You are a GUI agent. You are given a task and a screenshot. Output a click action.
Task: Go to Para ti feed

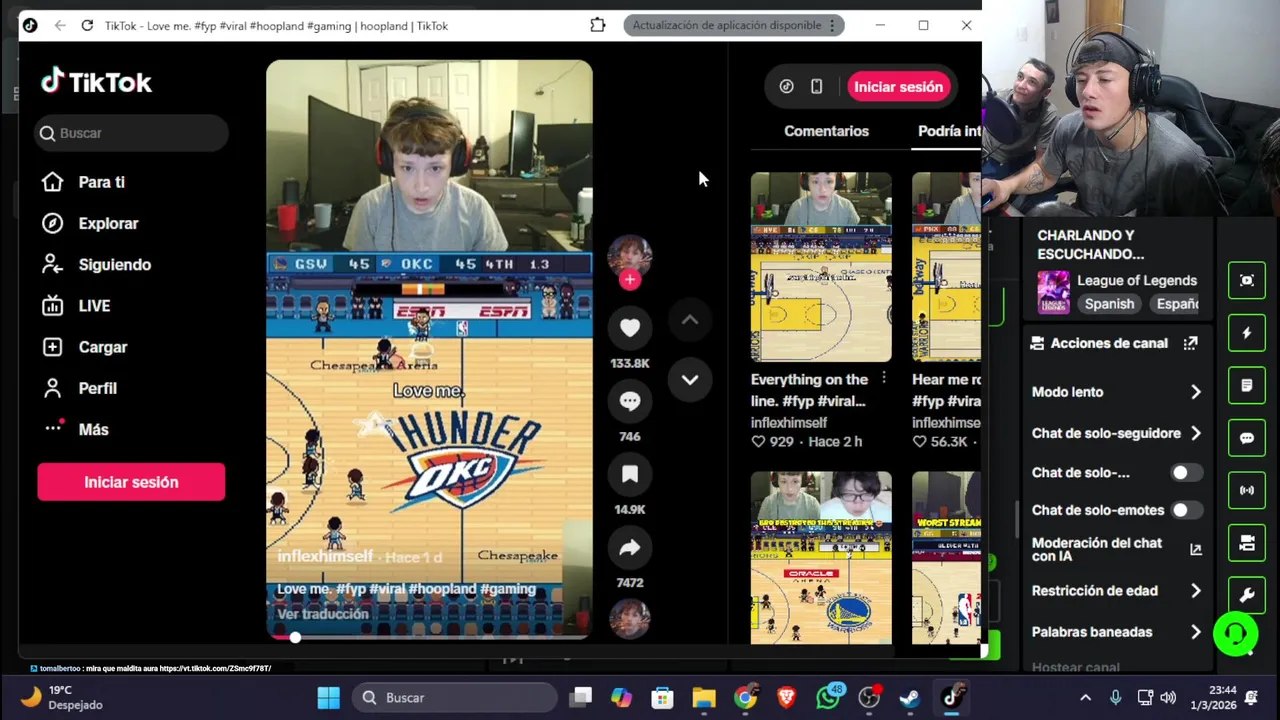[83, 182]
